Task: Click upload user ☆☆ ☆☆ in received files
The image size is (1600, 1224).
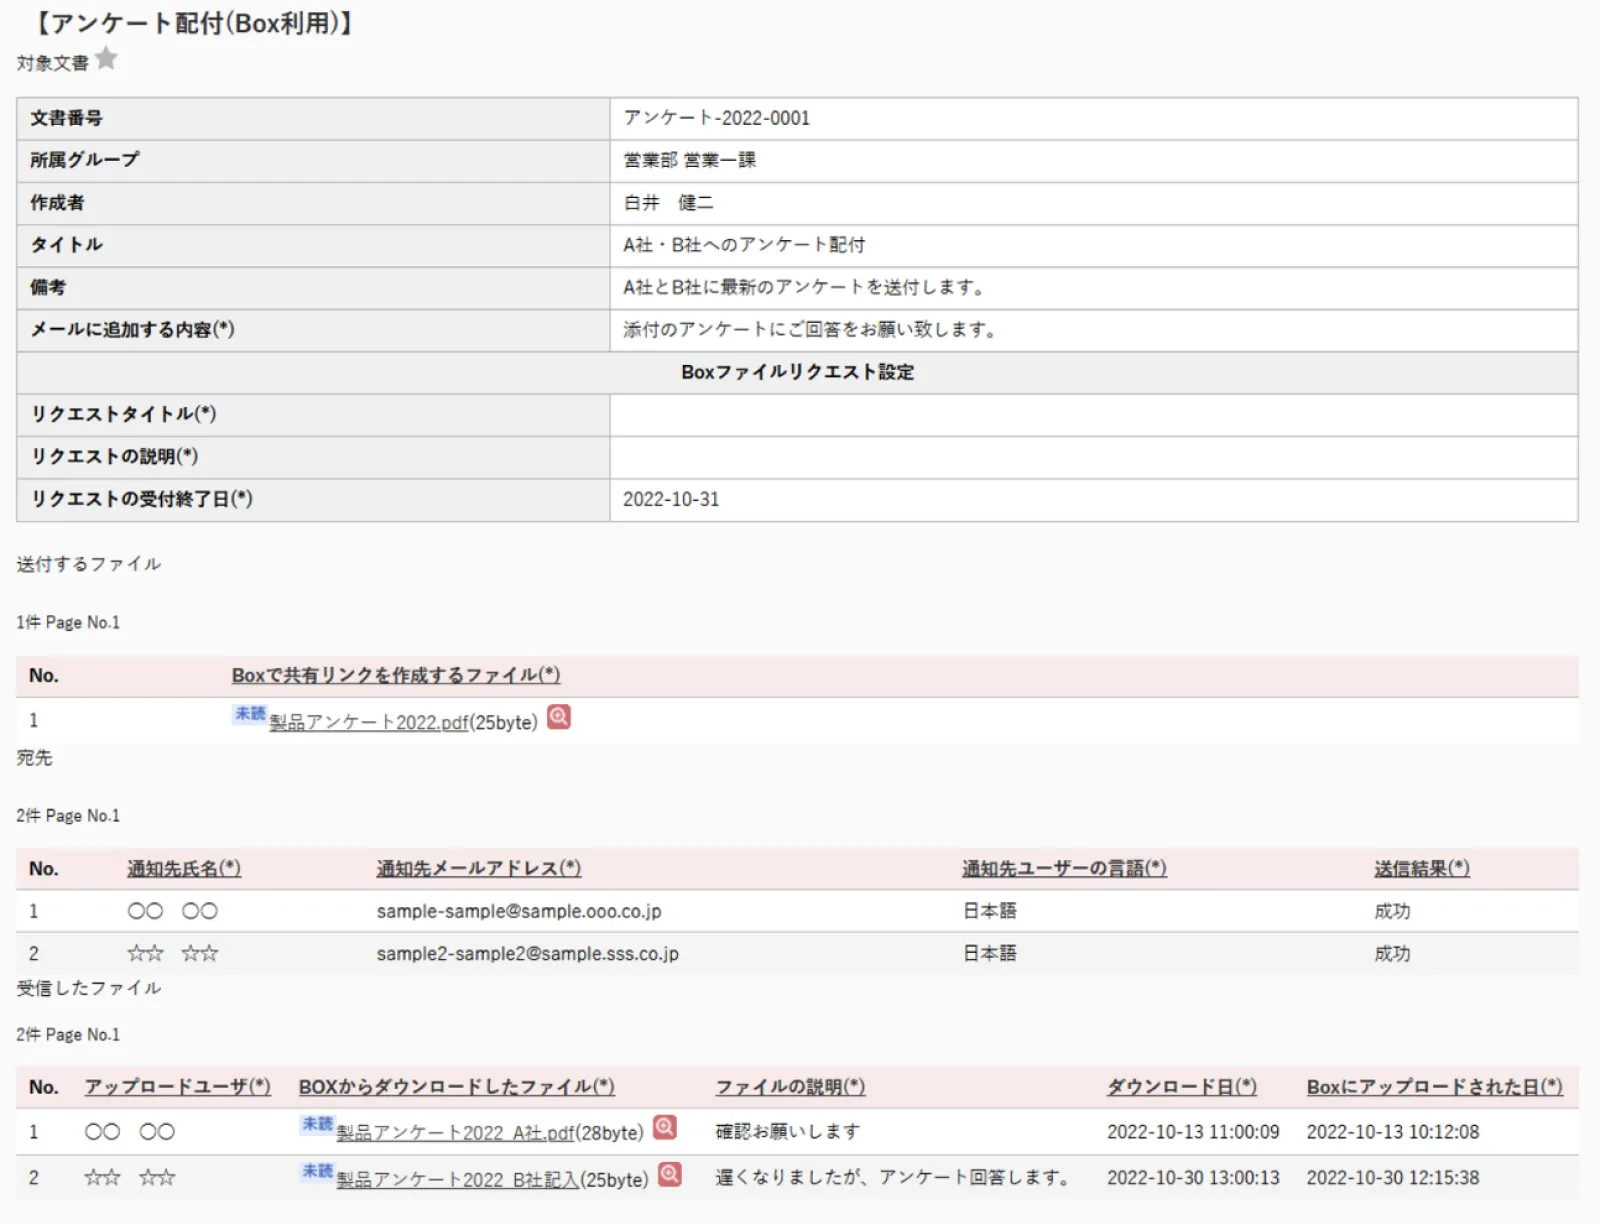Action: tap(130, 1178)
